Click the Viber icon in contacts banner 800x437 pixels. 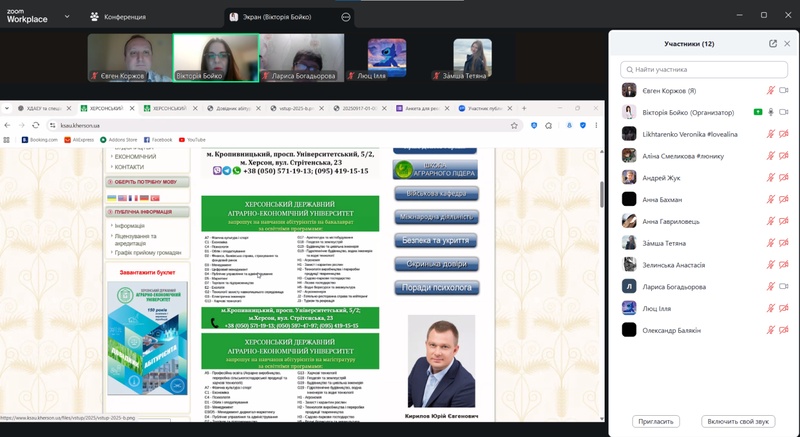click(x=217, y=170)
